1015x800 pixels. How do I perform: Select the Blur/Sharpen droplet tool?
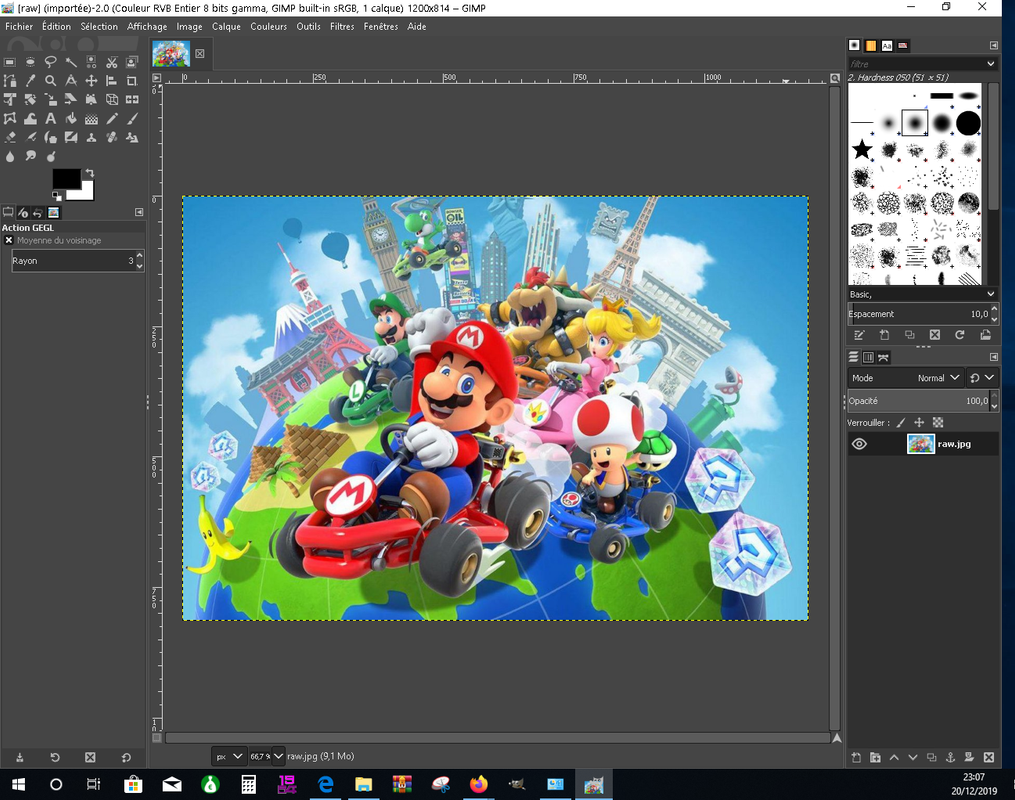point(10,156)
